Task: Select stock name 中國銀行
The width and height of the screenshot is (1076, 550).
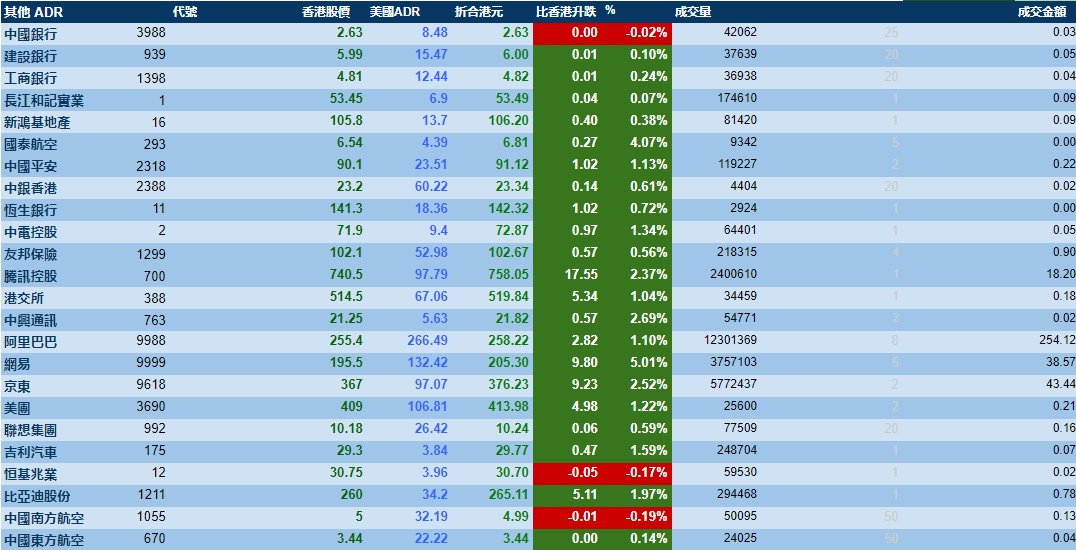Action: tap(30, 34)
